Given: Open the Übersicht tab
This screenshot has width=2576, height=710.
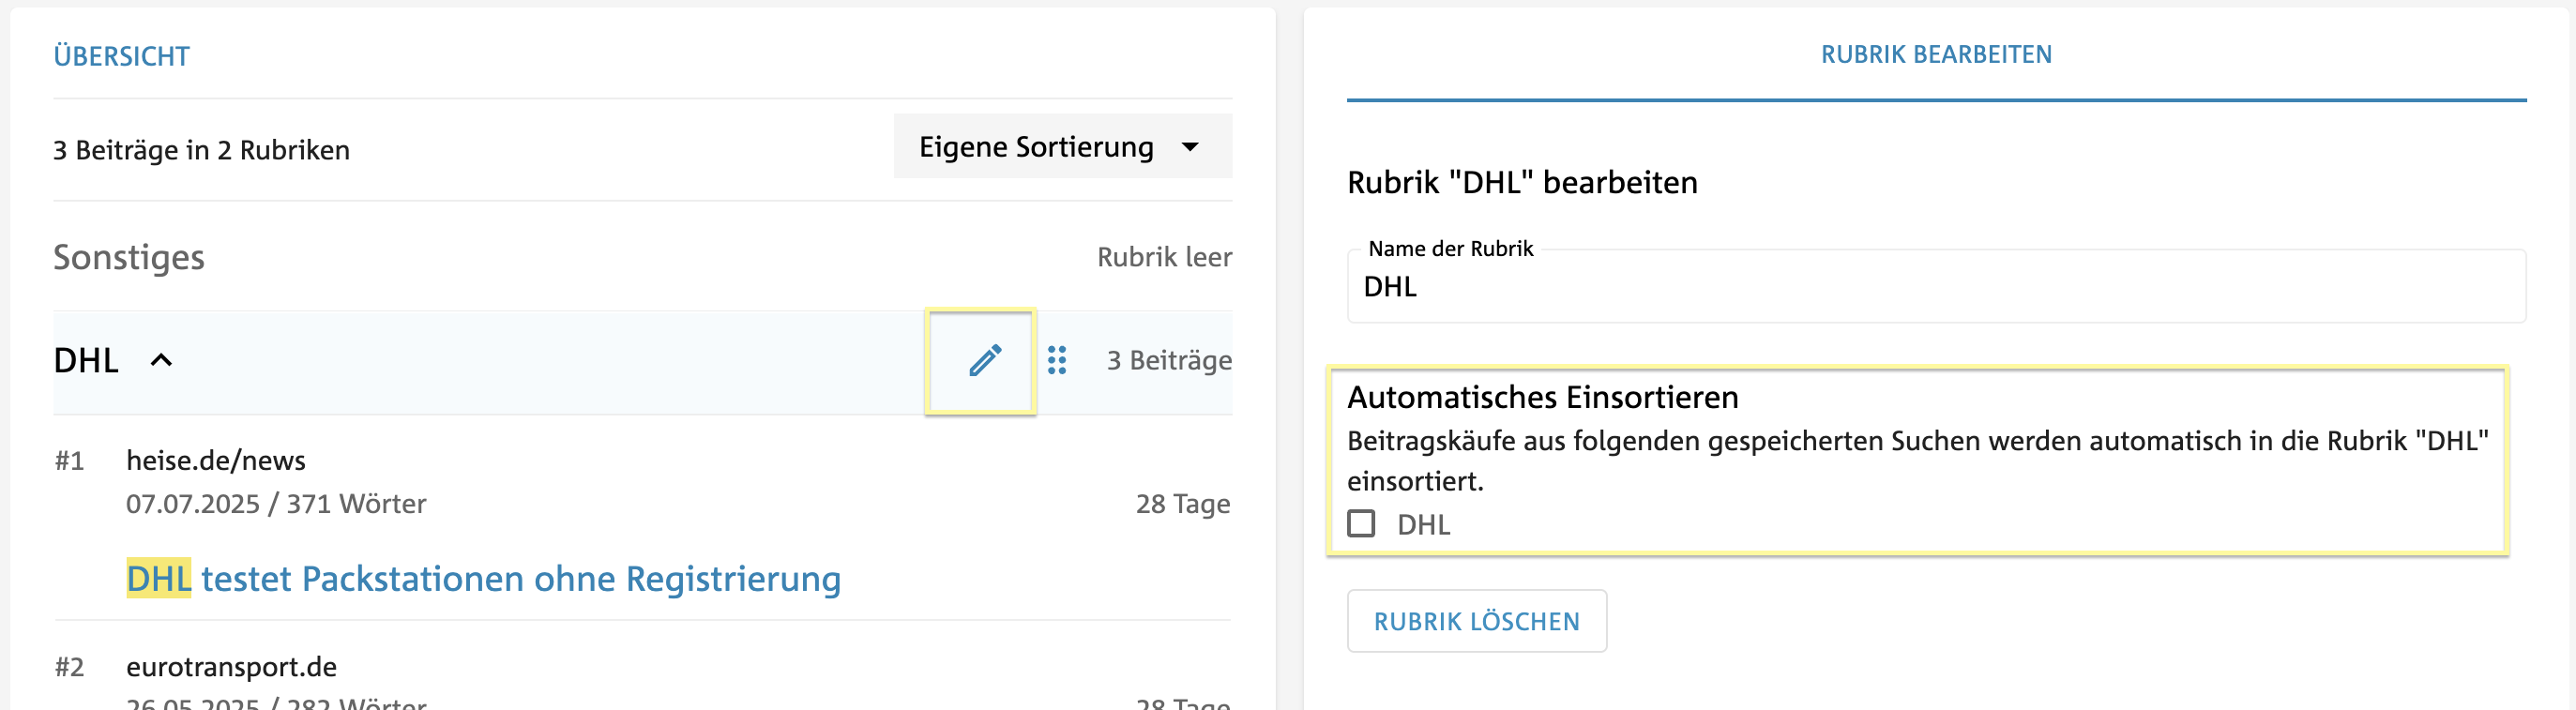Looking at the screenshot, I should (122, 56).
